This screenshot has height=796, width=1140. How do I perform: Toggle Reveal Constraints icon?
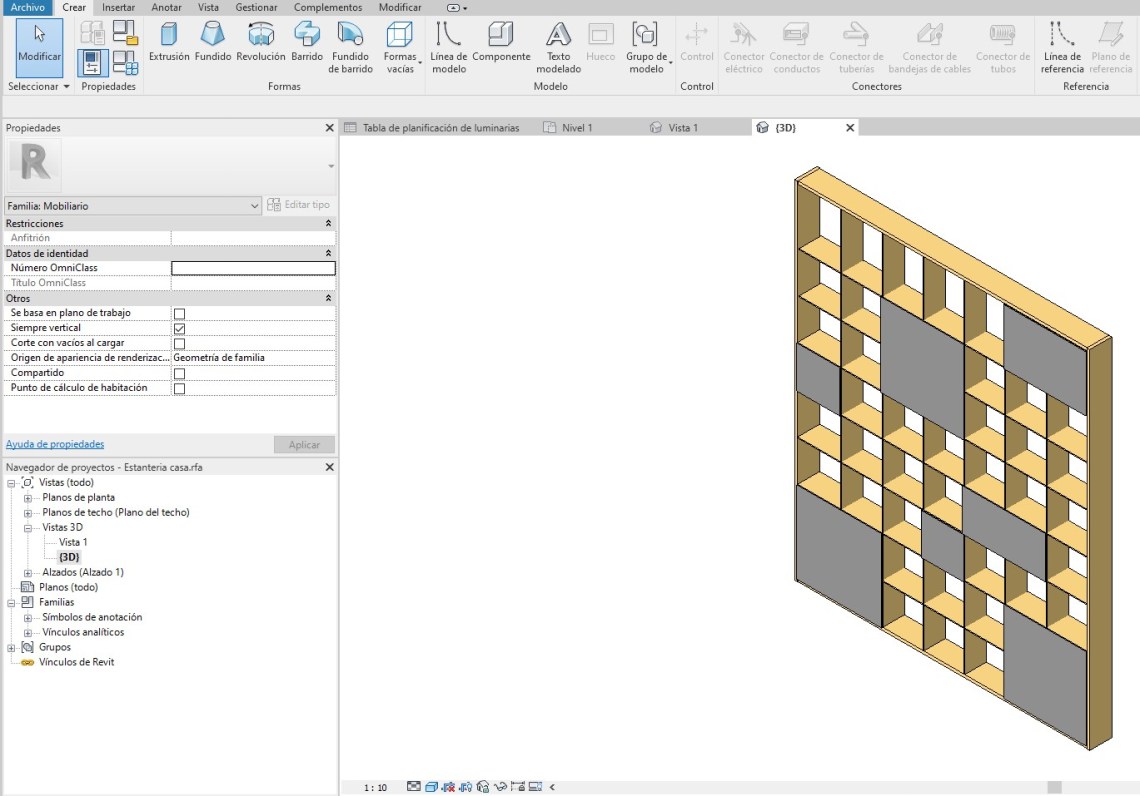pyautogui.click(x=518, y=787)
